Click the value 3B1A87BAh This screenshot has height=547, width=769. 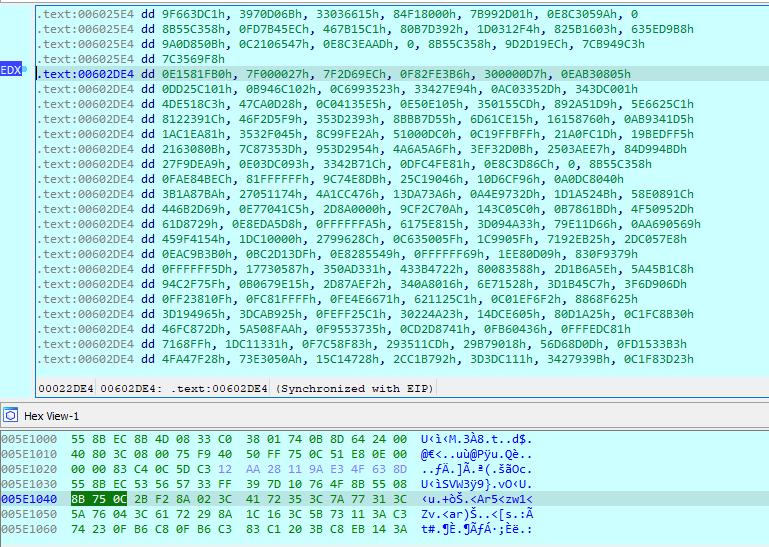coord(193,194)
